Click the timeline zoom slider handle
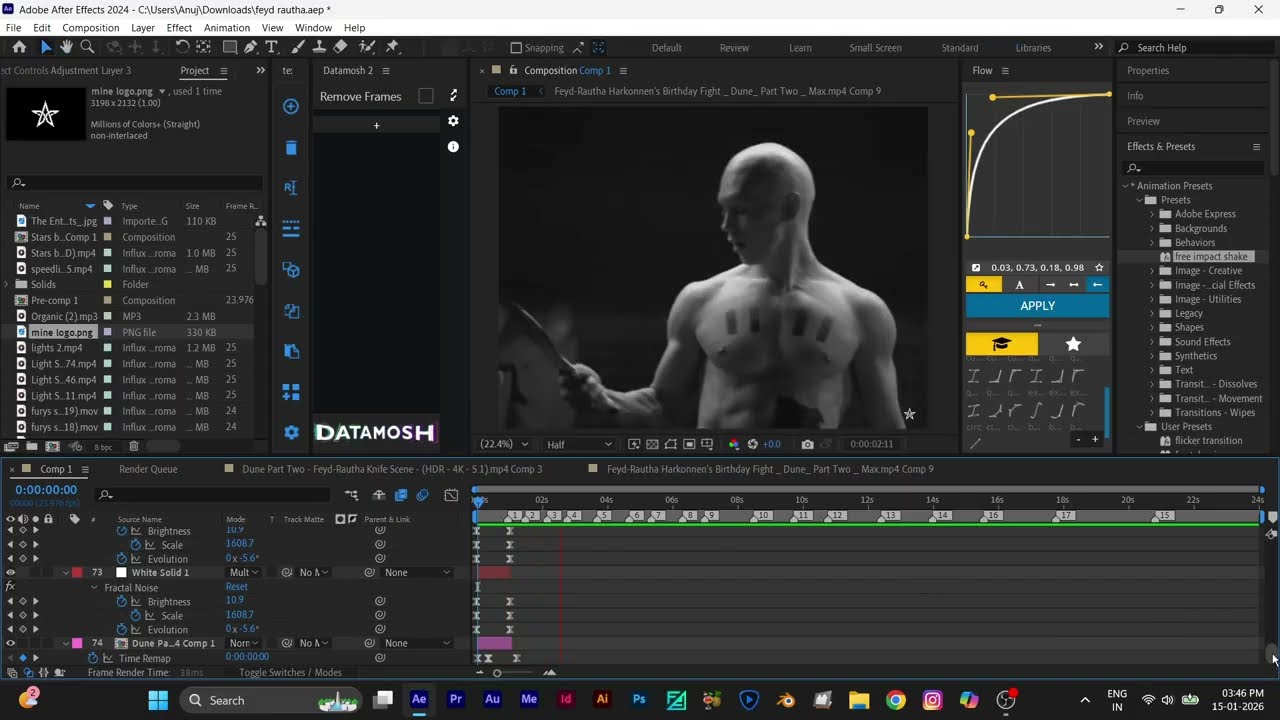 [x=497, y=673]
